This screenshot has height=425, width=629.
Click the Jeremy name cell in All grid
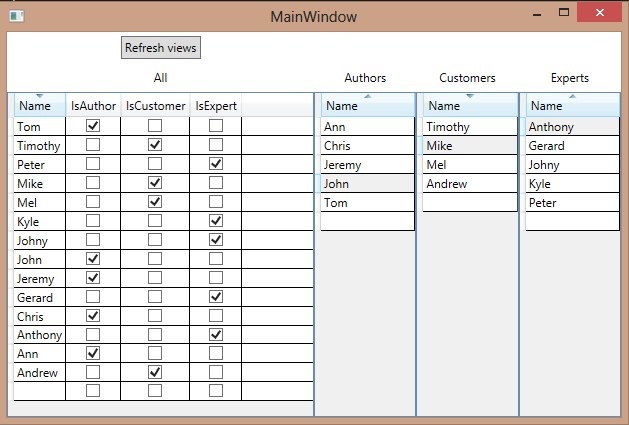[39, 278]
